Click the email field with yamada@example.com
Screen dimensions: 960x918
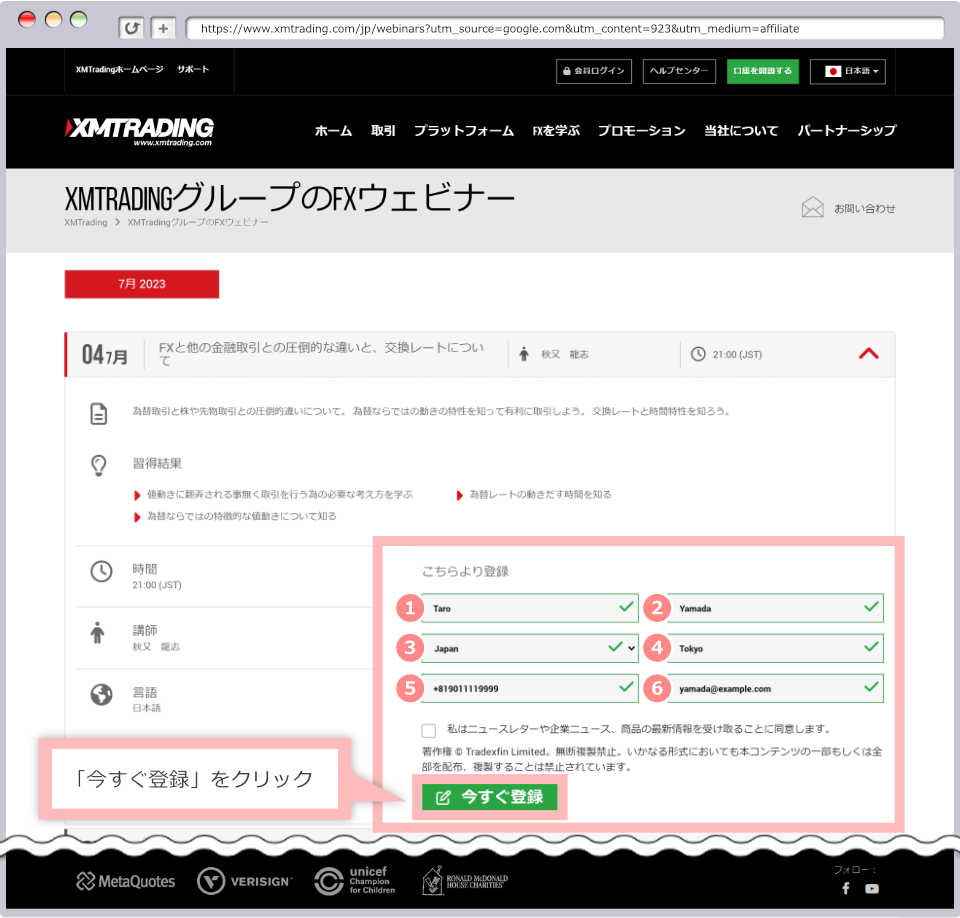click(x=765, y=688)
